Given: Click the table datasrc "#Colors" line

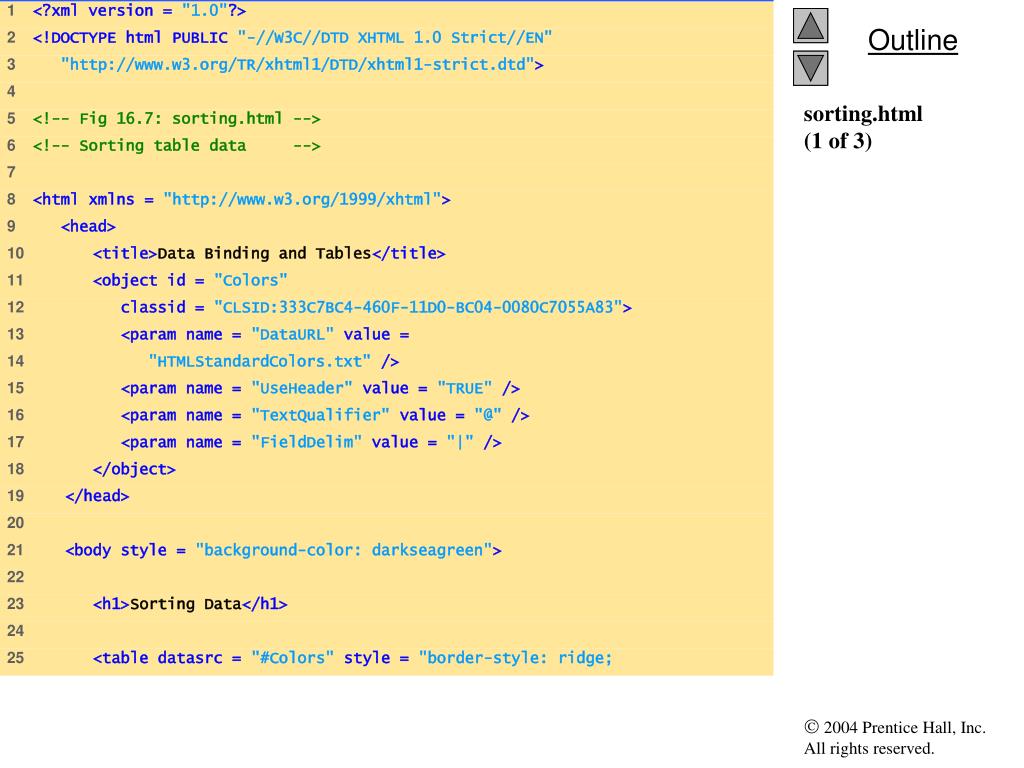Looking at the screenshot, I should tap(353, 658).
